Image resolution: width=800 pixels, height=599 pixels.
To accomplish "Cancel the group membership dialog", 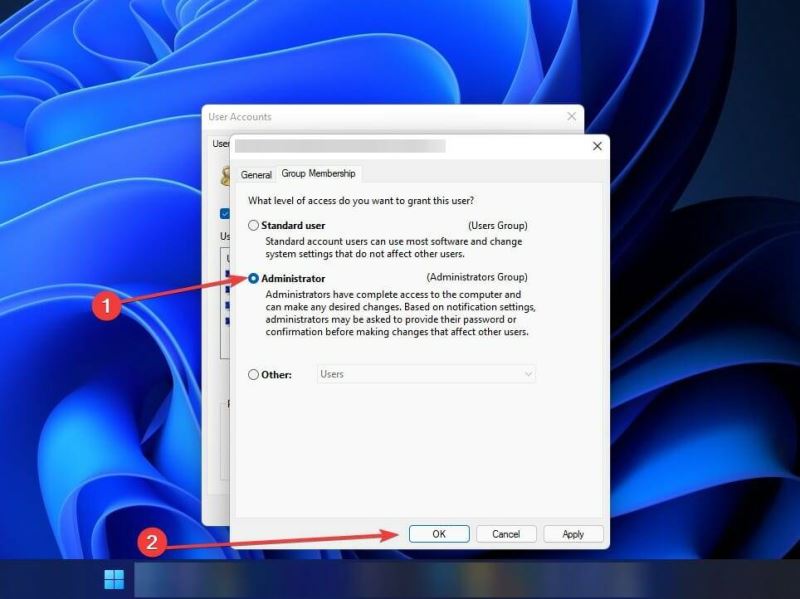I will tap(506, 533).
